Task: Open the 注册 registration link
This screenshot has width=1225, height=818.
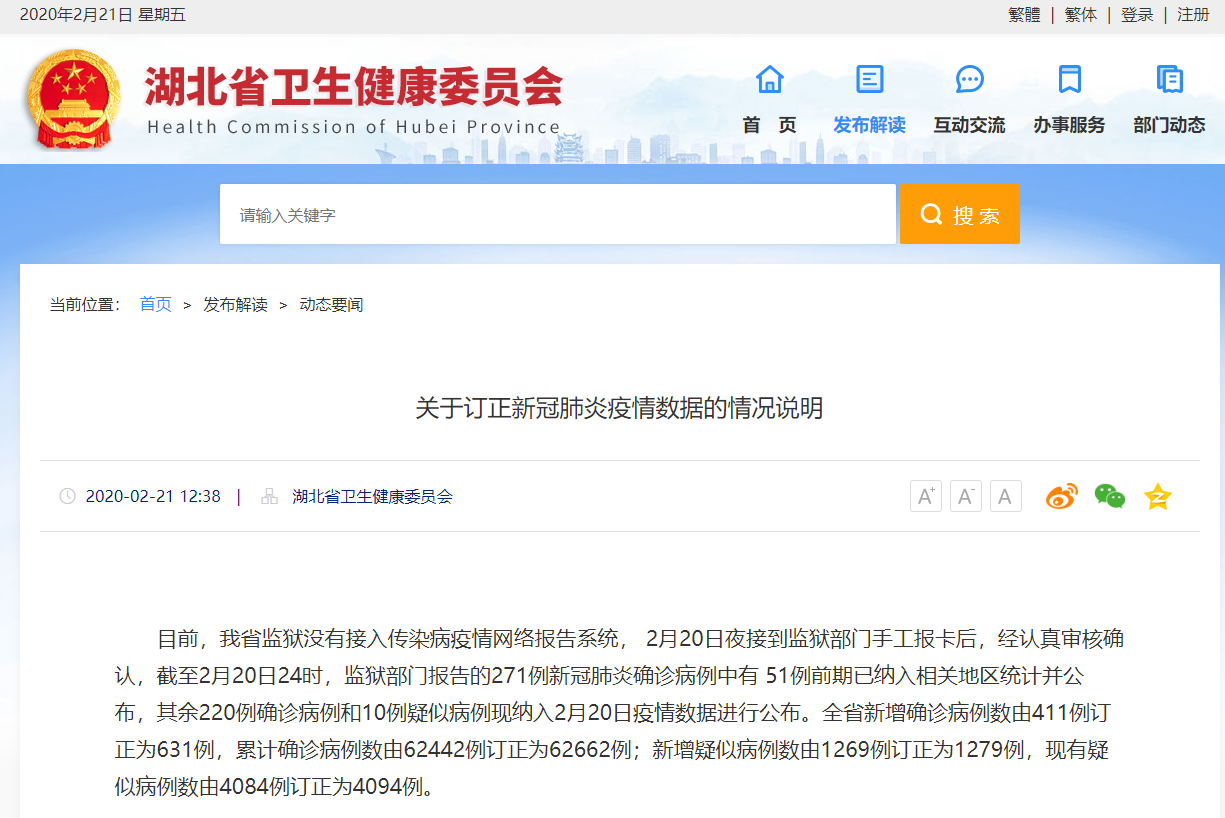Action: click(1192, 15)
